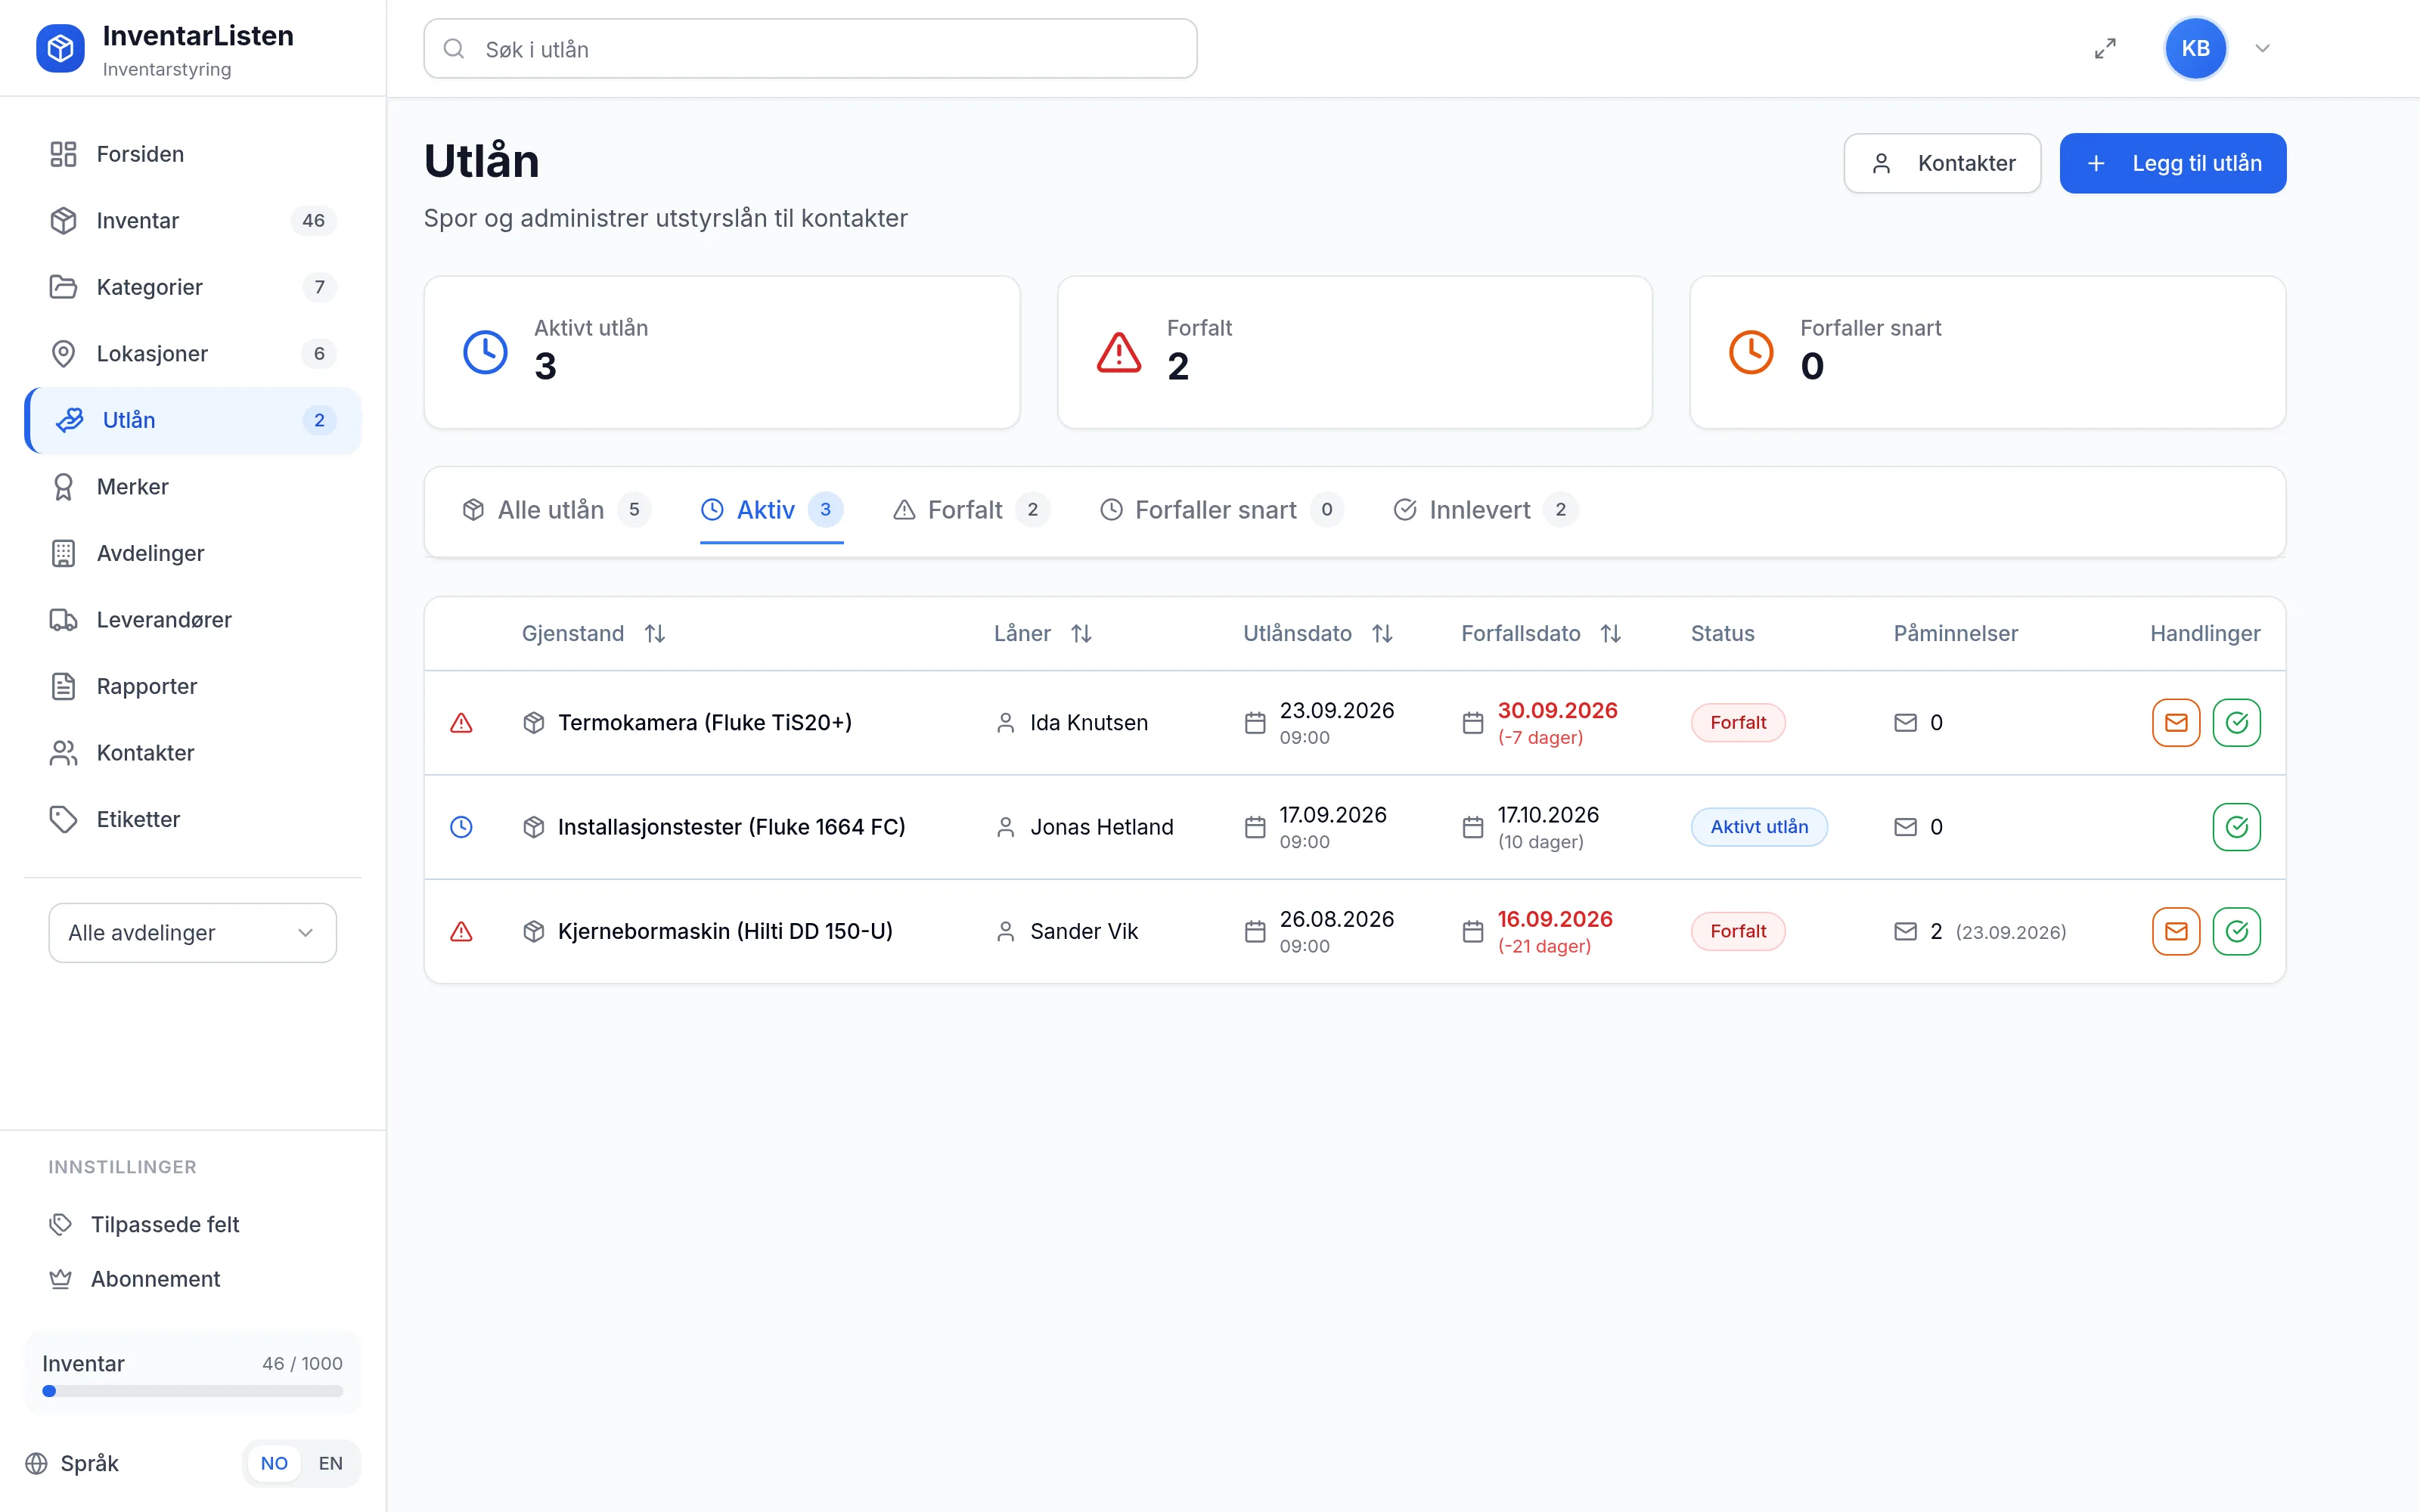2420x1512 pixels.
Task: Switch to the Forfalt tab
Action: point(970,510)
